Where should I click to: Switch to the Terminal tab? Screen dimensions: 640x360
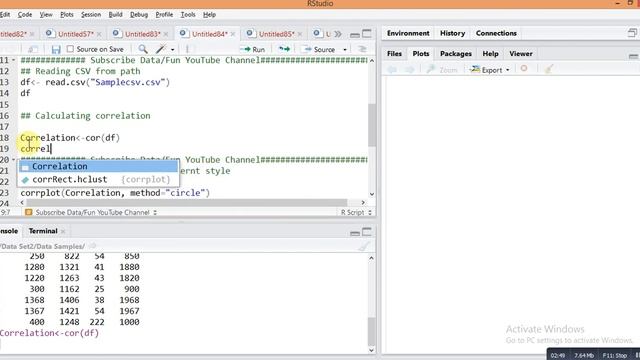(x=43, y=231)
